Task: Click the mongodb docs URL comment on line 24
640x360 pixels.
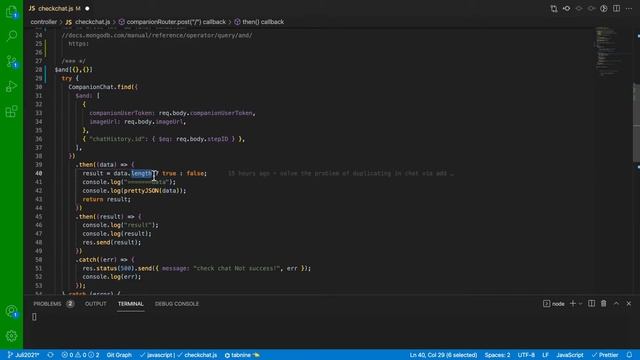Action: click(x=157, y=36)
